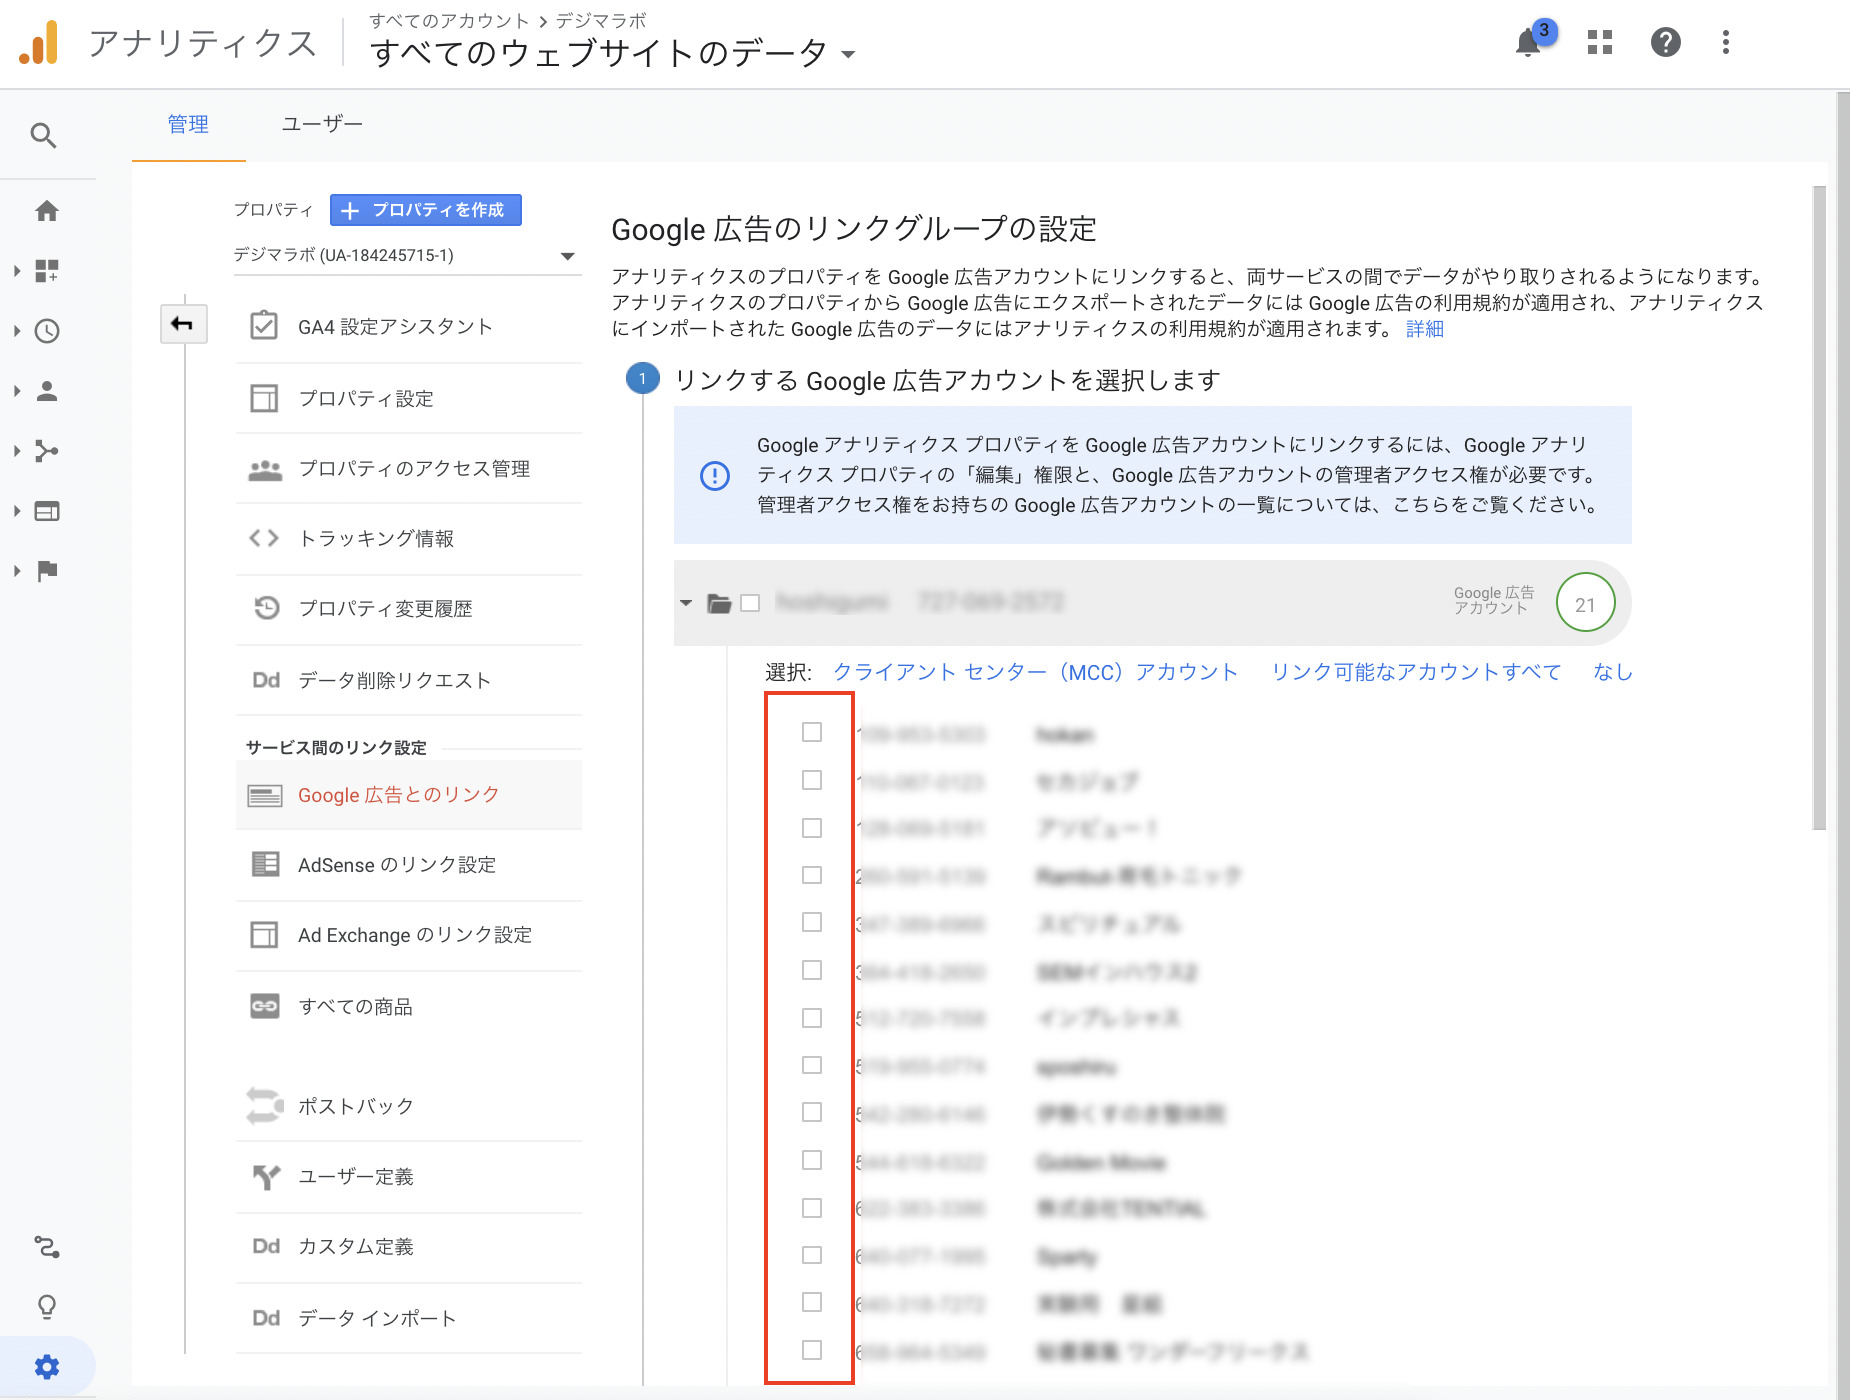Open Discover via the lightbulb icon
The image size is (1850, 1400).
46,1306
